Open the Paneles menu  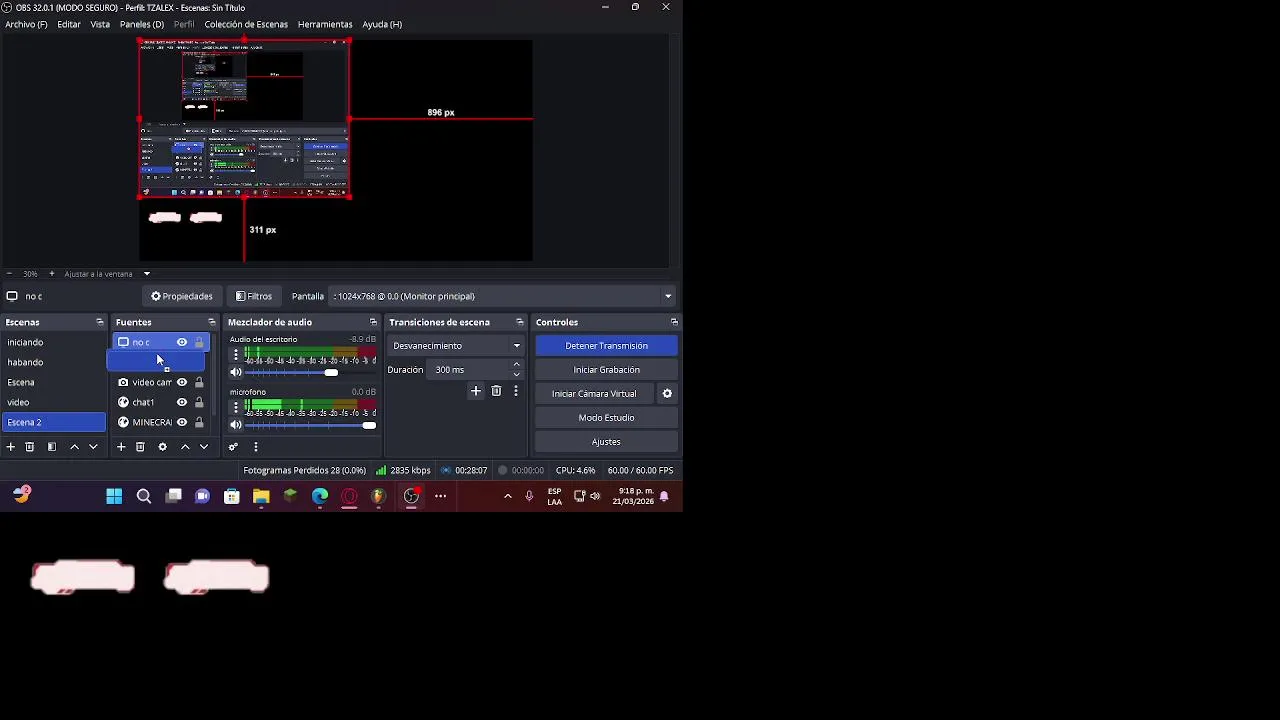tap(142, 24)
